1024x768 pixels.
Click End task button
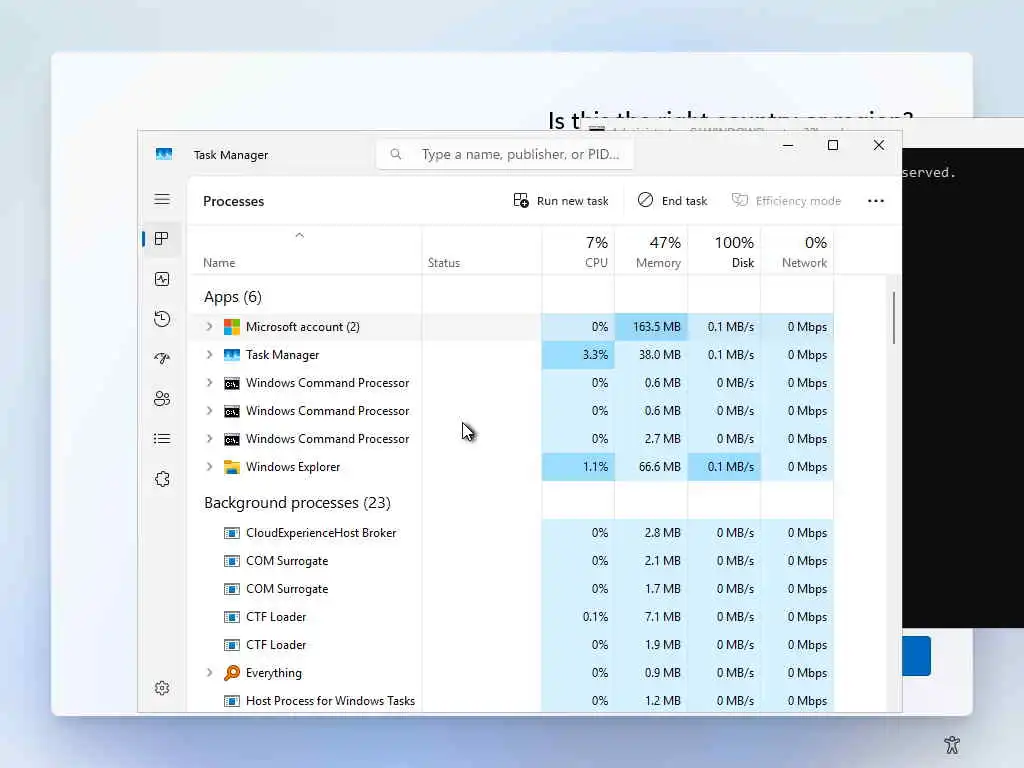(673, 200)
